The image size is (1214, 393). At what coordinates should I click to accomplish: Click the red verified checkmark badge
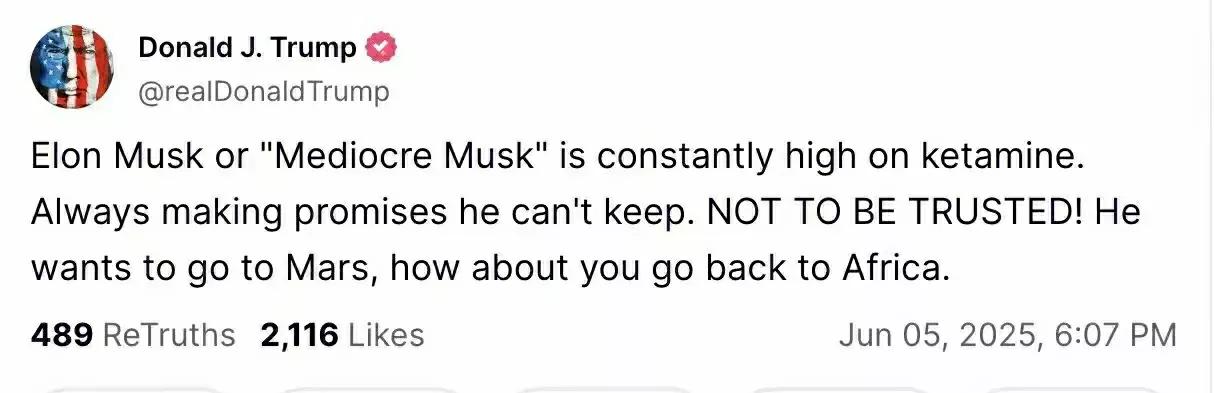click(x=382, y=46)
